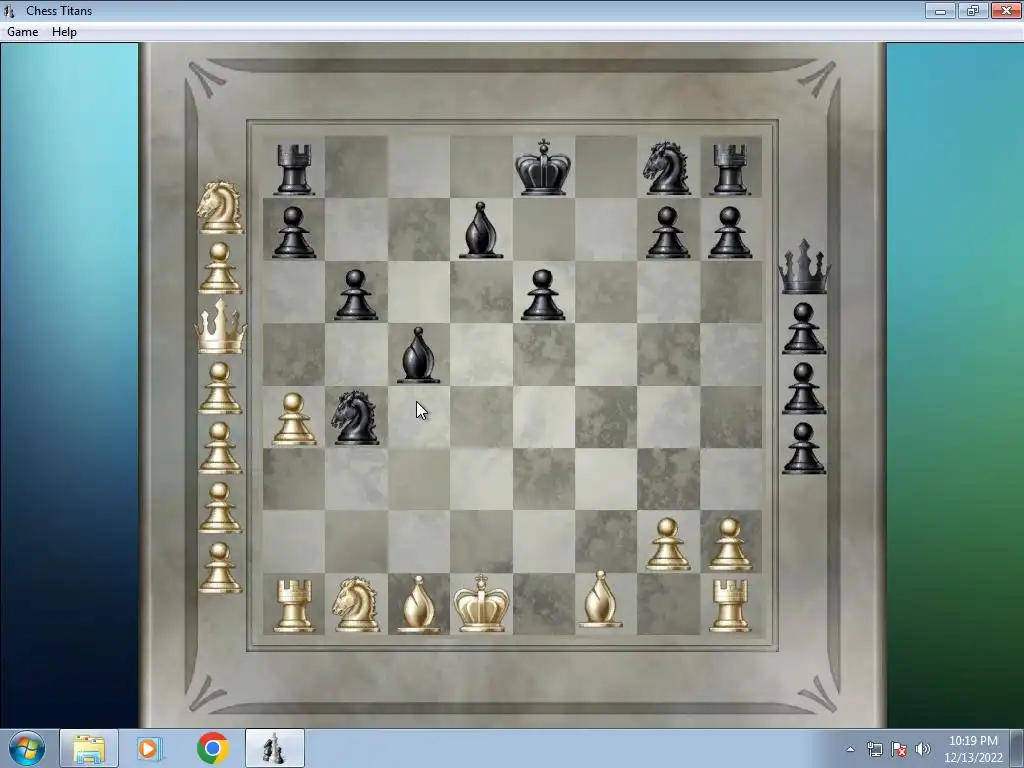Click the captured black queen beside the board
The width and height of the screenshot is (1024, 768).
point(805,266)
